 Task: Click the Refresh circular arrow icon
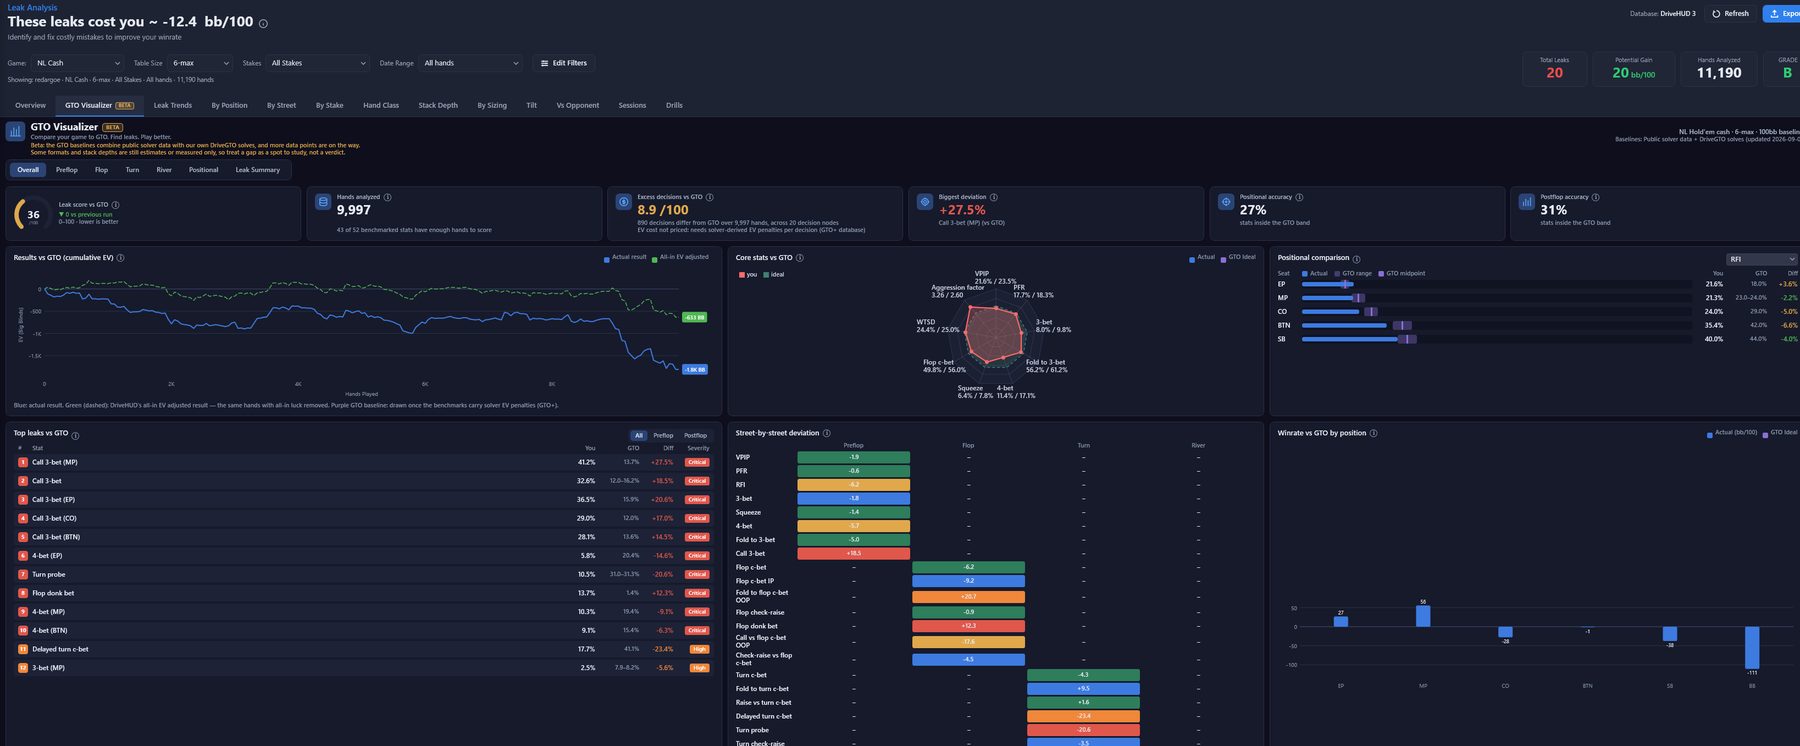pos(1716,14)
